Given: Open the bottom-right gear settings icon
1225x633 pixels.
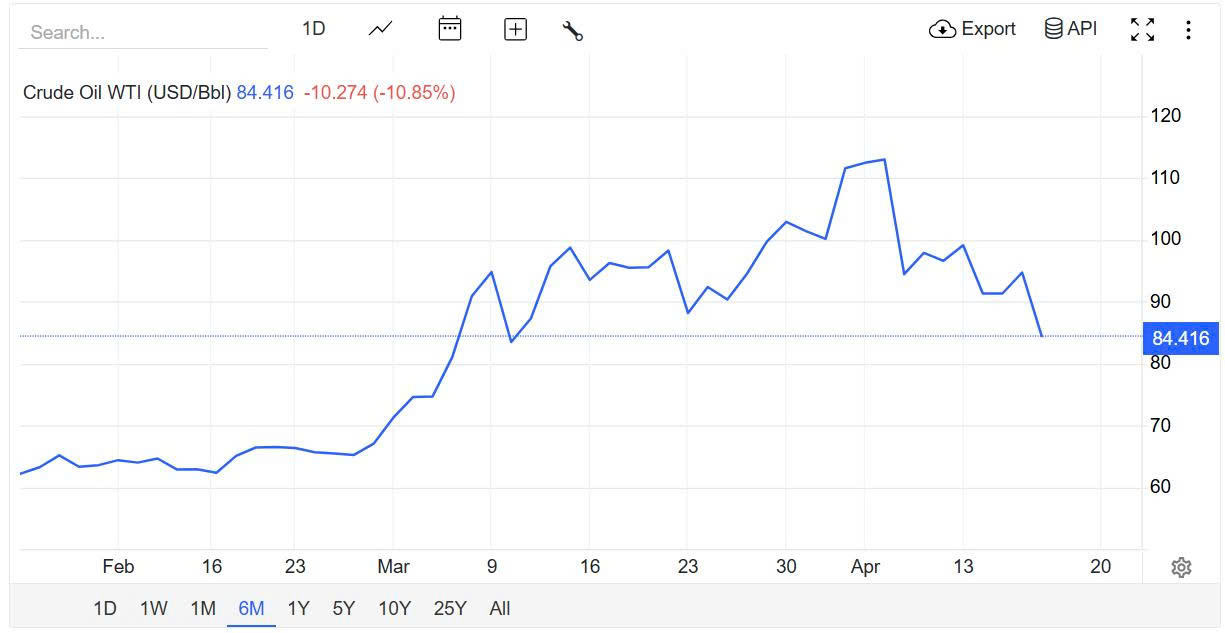Looking at the screenshot, I should 1181,567.
